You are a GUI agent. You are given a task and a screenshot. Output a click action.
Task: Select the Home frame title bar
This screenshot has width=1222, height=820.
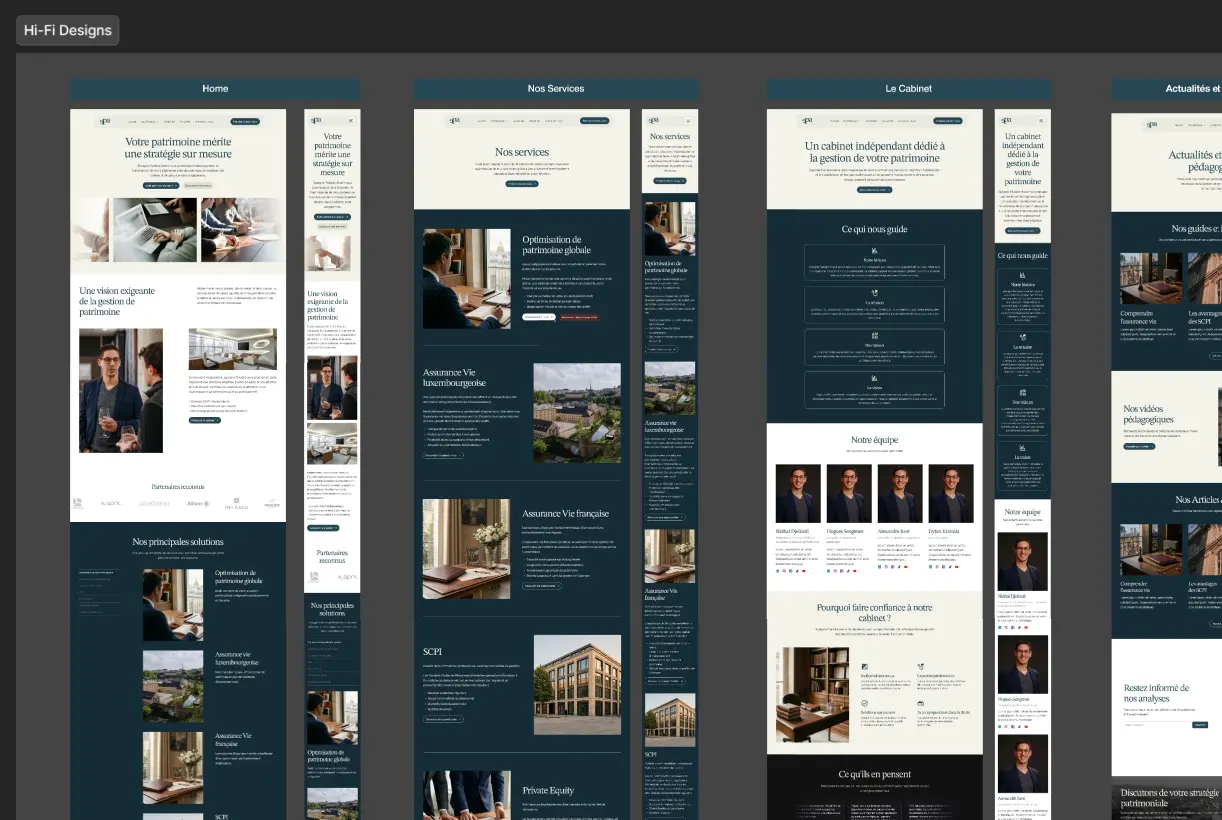pos(215,89)
